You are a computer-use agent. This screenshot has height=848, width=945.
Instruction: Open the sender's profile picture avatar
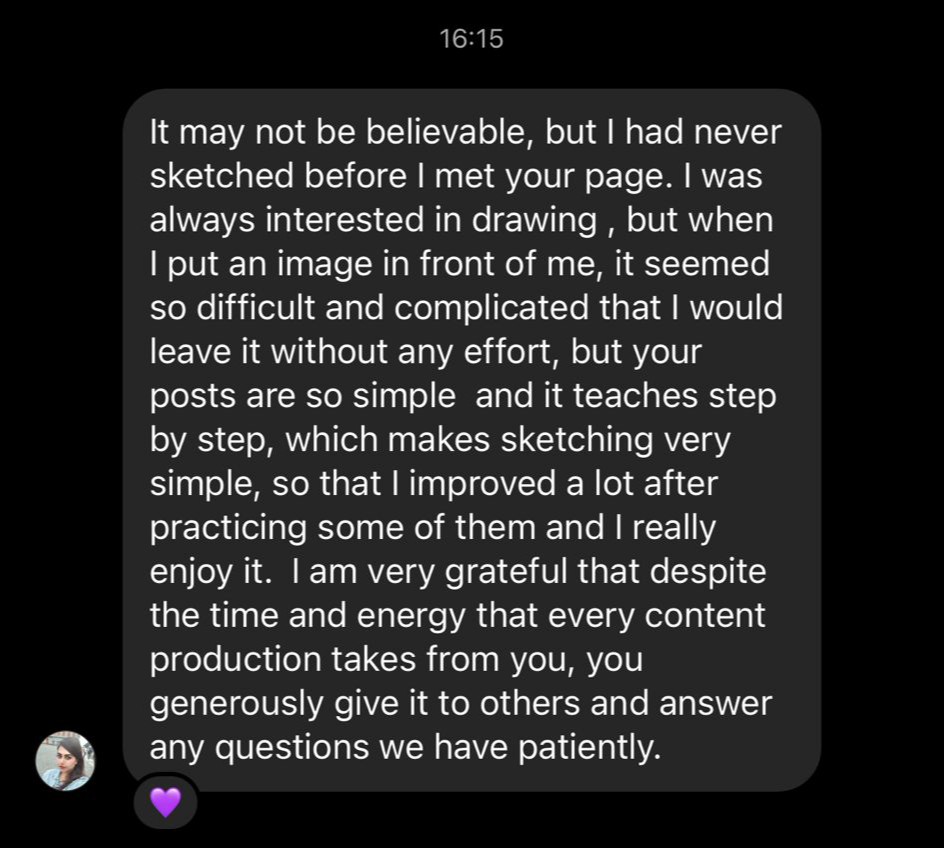click(x=66, y=760)
